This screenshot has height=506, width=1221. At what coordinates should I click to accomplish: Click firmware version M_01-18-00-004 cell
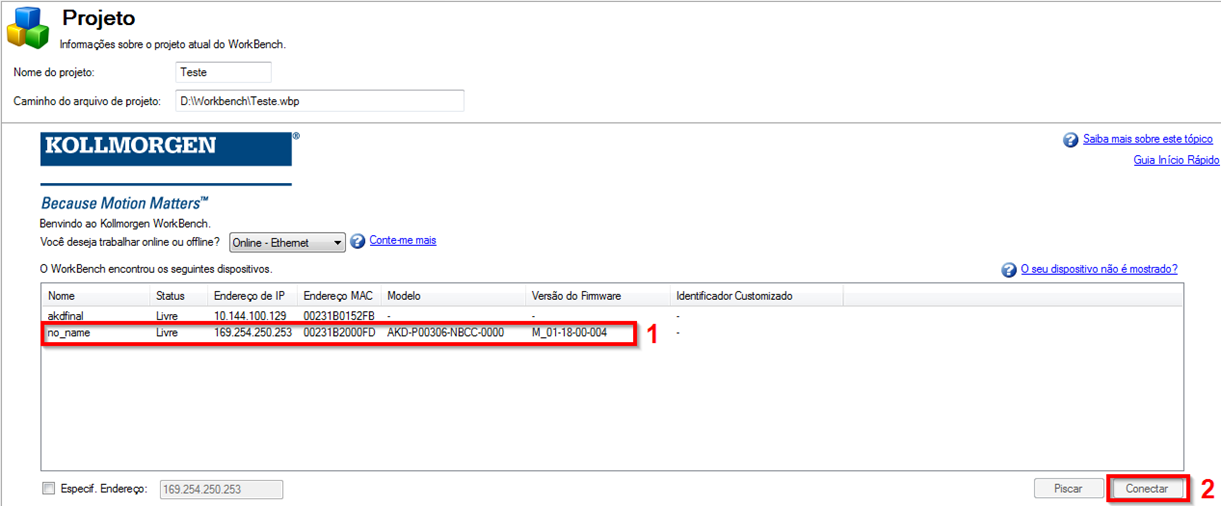569,332
